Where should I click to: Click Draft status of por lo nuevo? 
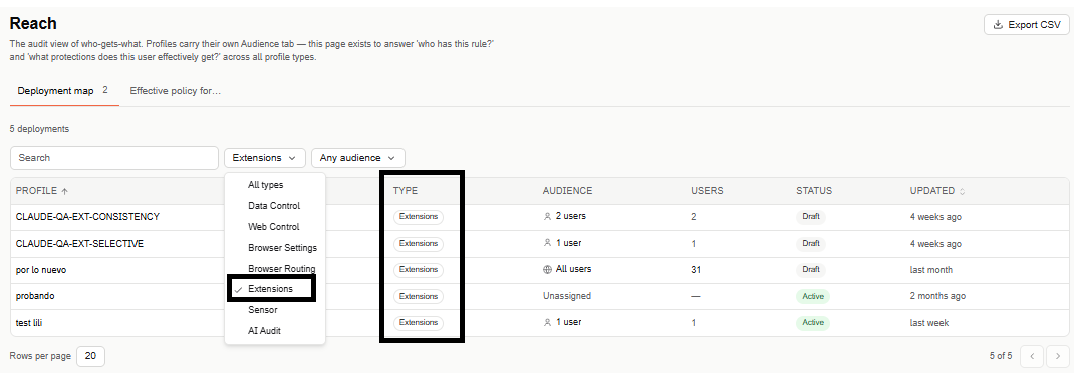click(811, 269)
